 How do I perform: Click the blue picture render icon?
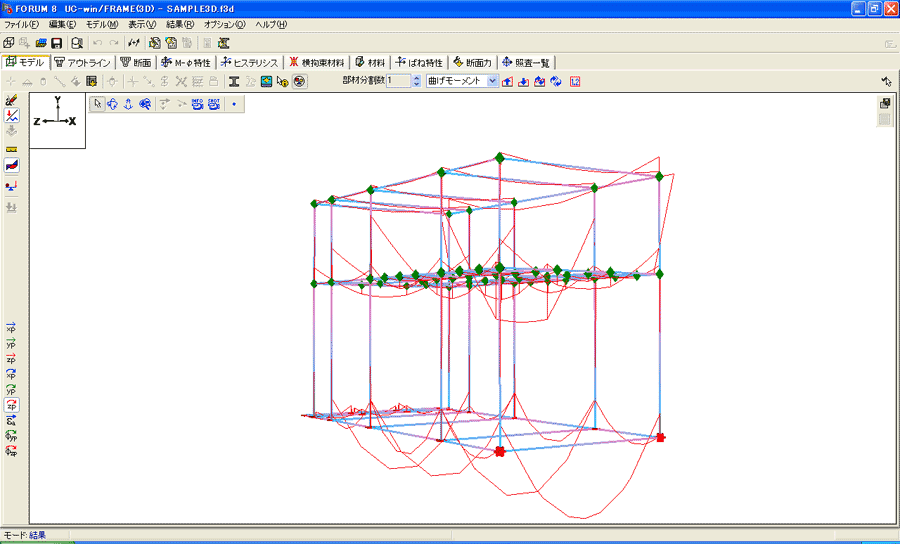(266, 81)
